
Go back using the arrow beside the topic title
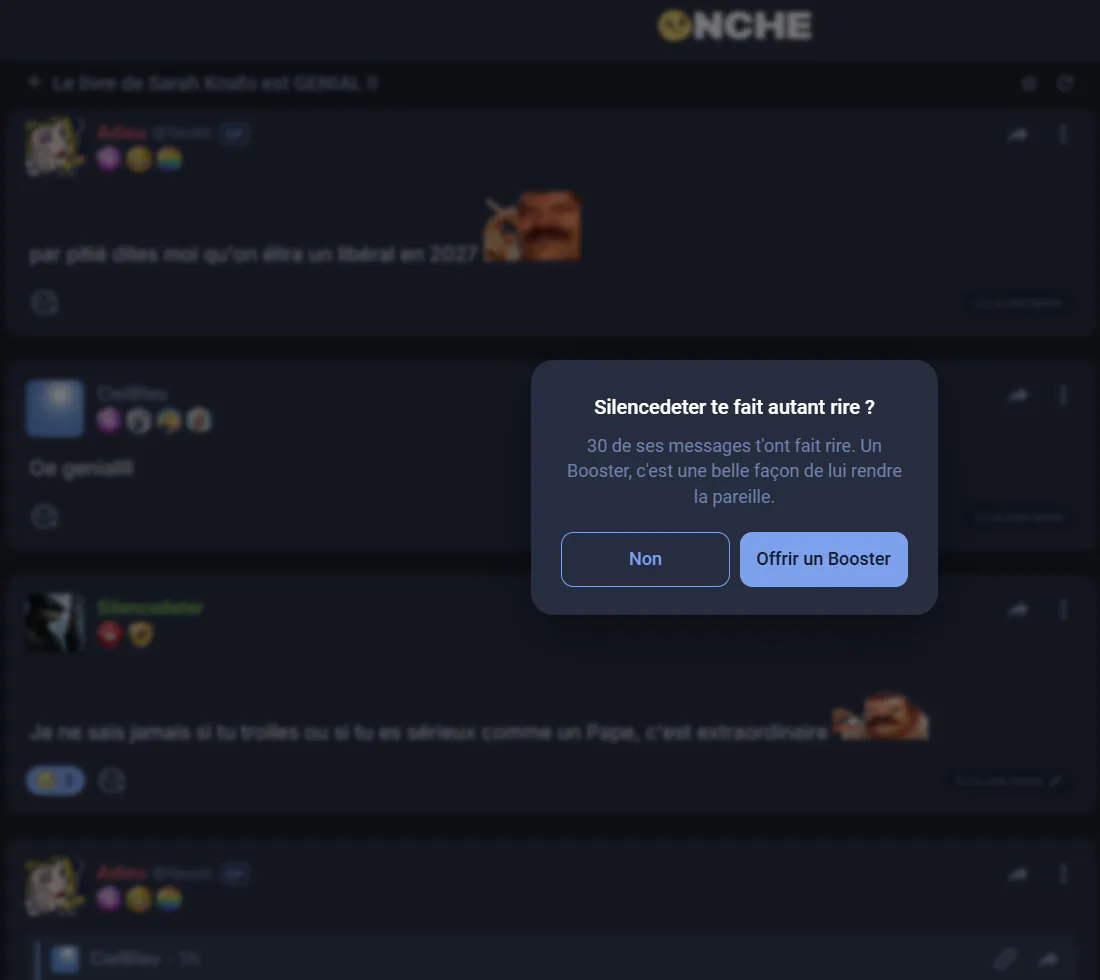click(x=34, y=83)
